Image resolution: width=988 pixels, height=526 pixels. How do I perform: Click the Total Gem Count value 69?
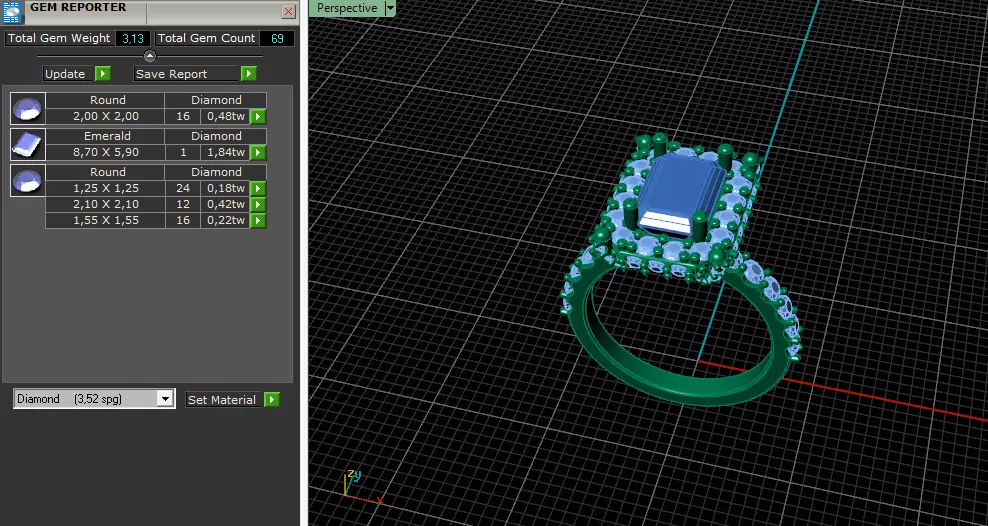pos(277,38)
